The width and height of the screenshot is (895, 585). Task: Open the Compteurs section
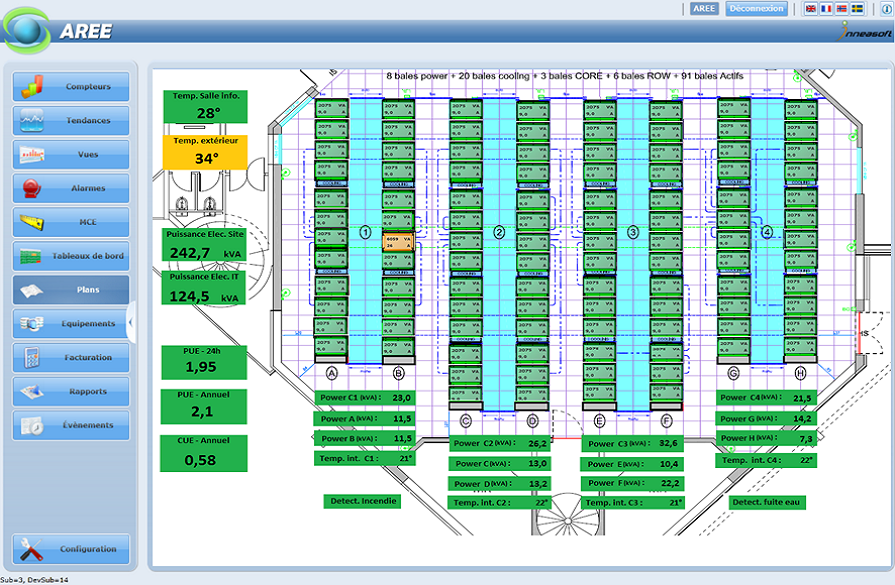71,87
